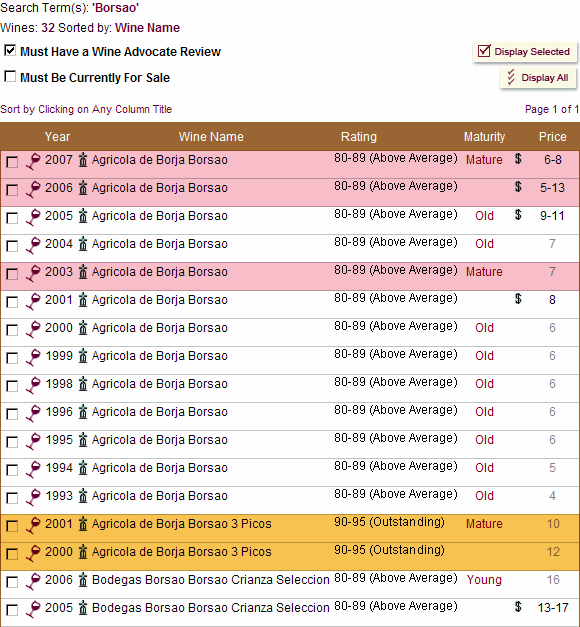Viewport: 580px width, 627px height.
Task: Click Mature label in 2003 Borsao row
Action: click(x=484, y=272)
